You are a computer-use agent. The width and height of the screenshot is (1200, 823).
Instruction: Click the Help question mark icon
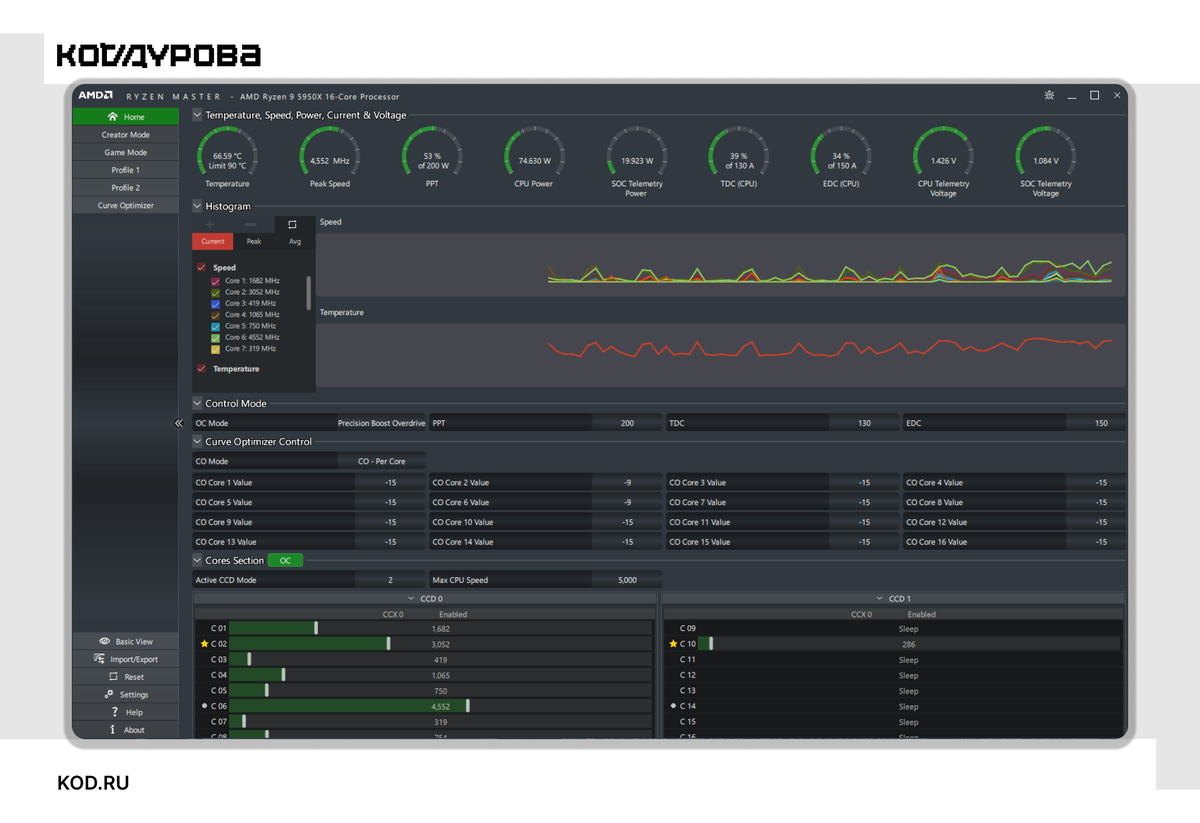click(x=115, y=712)
